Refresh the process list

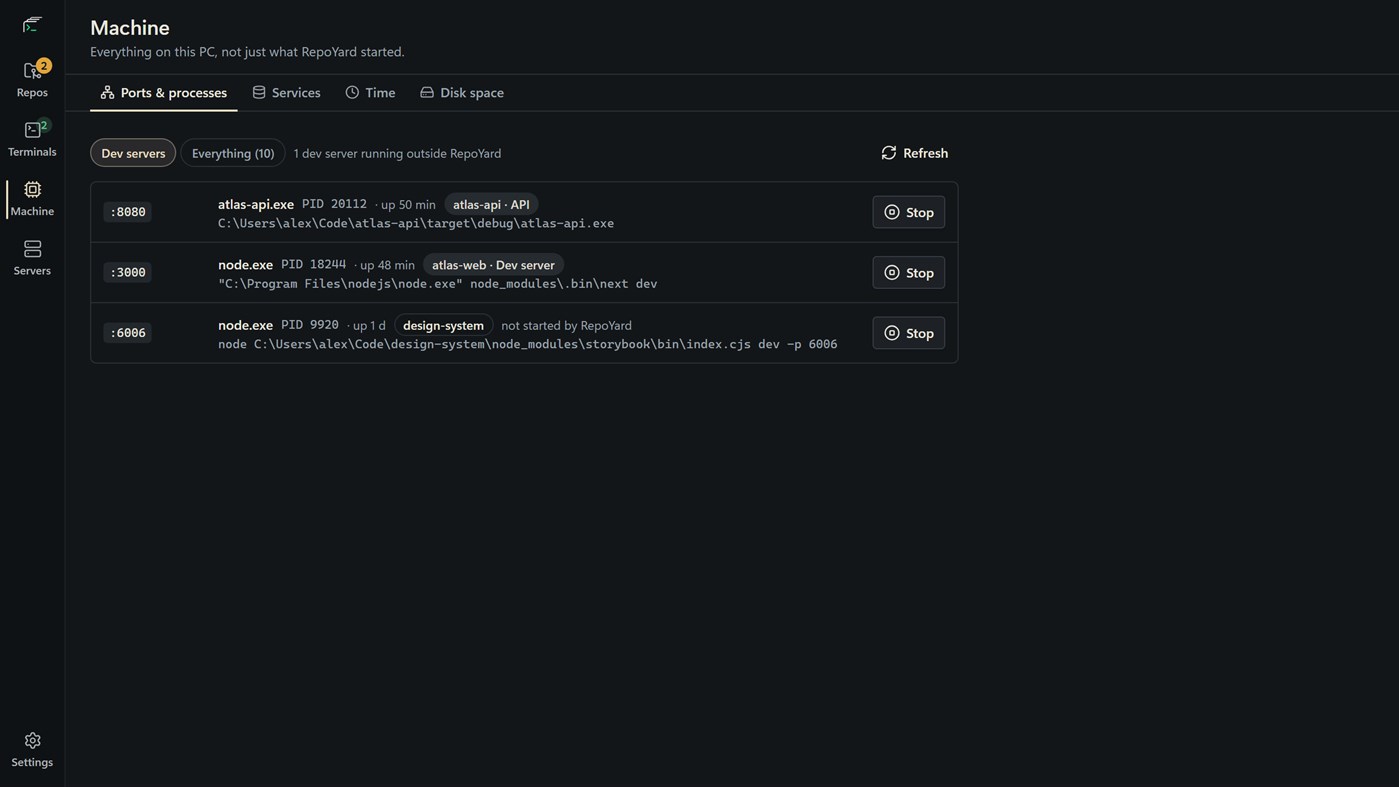click(914, 153)
